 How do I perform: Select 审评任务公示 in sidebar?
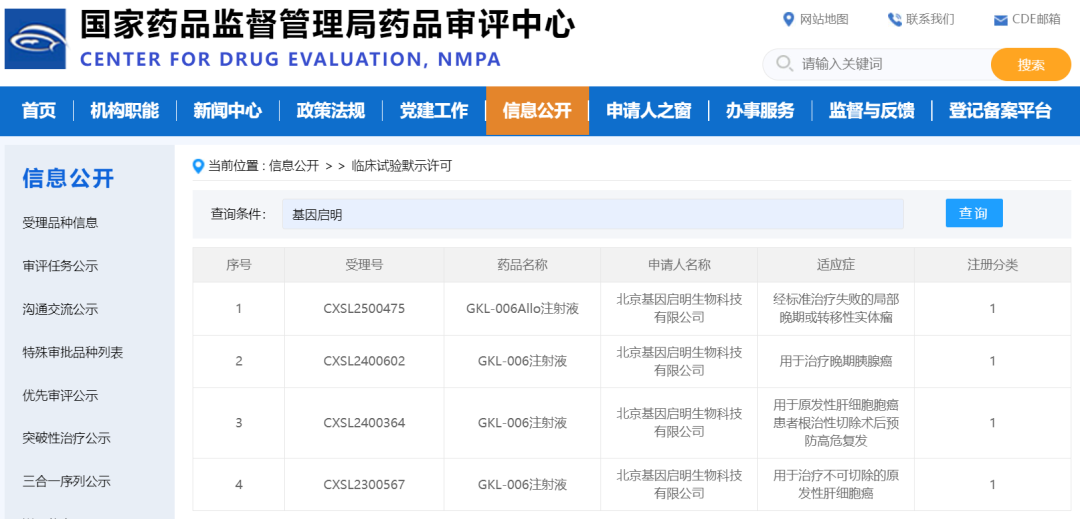click(x=61, y=266)
